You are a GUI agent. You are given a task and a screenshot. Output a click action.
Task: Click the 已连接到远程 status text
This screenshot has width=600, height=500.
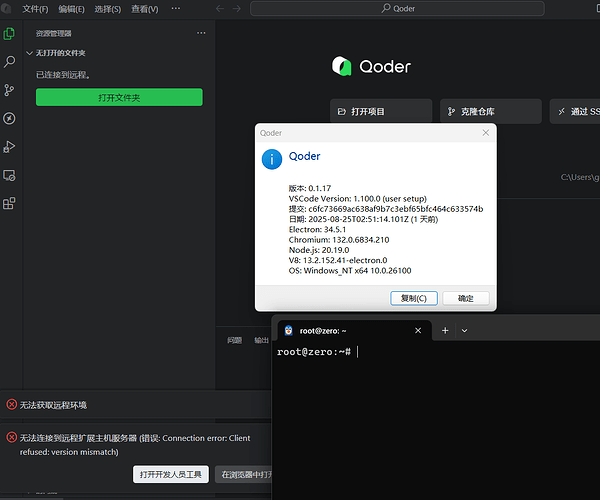pyautogui.click(x=63, y=75)
